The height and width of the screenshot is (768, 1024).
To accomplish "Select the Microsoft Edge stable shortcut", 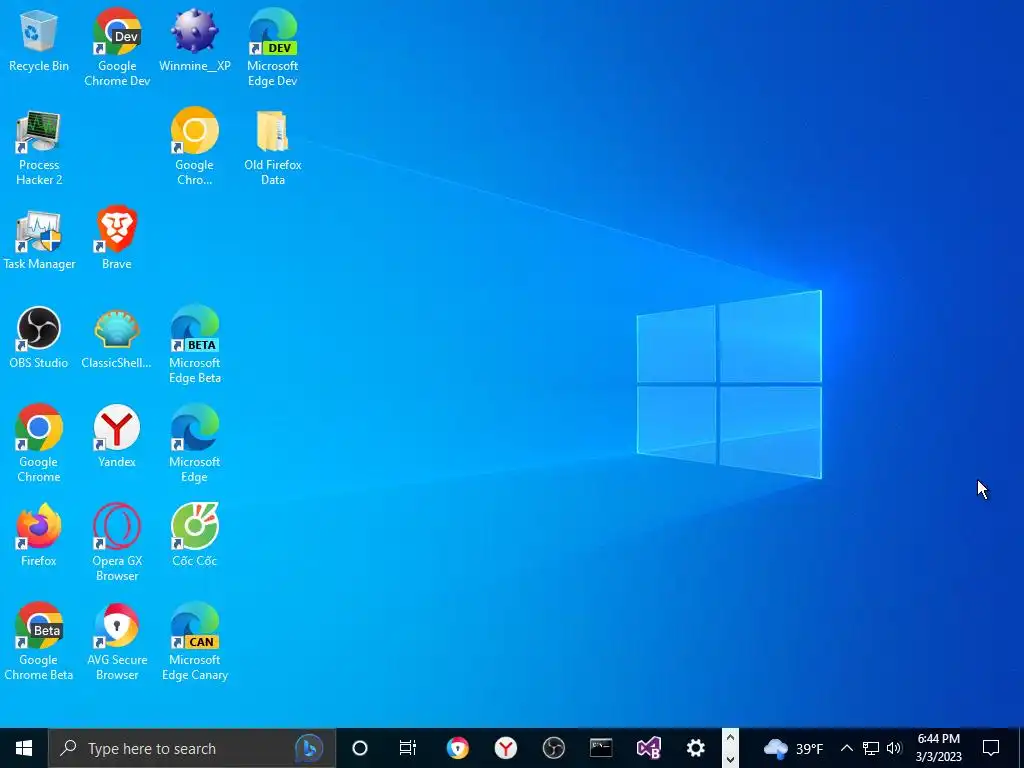I will pyautogui.click(x=195, y=443).
